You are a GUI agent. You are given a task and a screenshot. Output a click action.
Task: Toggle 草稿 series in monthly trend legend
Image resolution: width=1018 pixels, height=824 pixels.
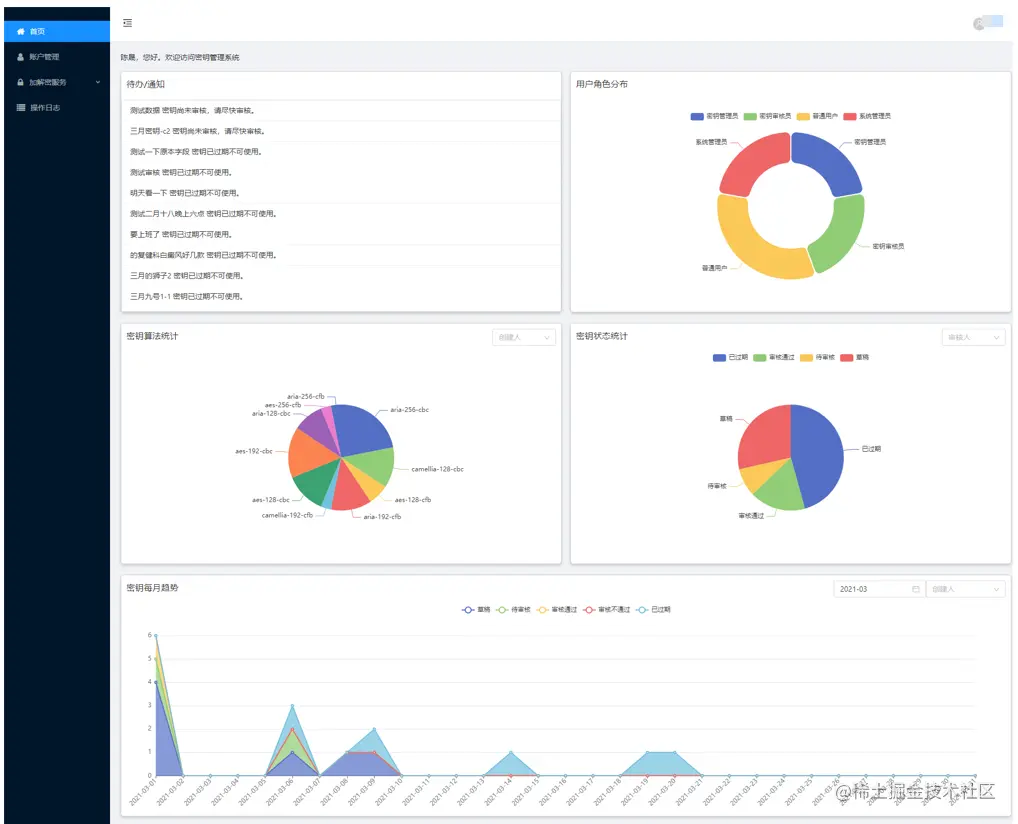coord(476,610)
